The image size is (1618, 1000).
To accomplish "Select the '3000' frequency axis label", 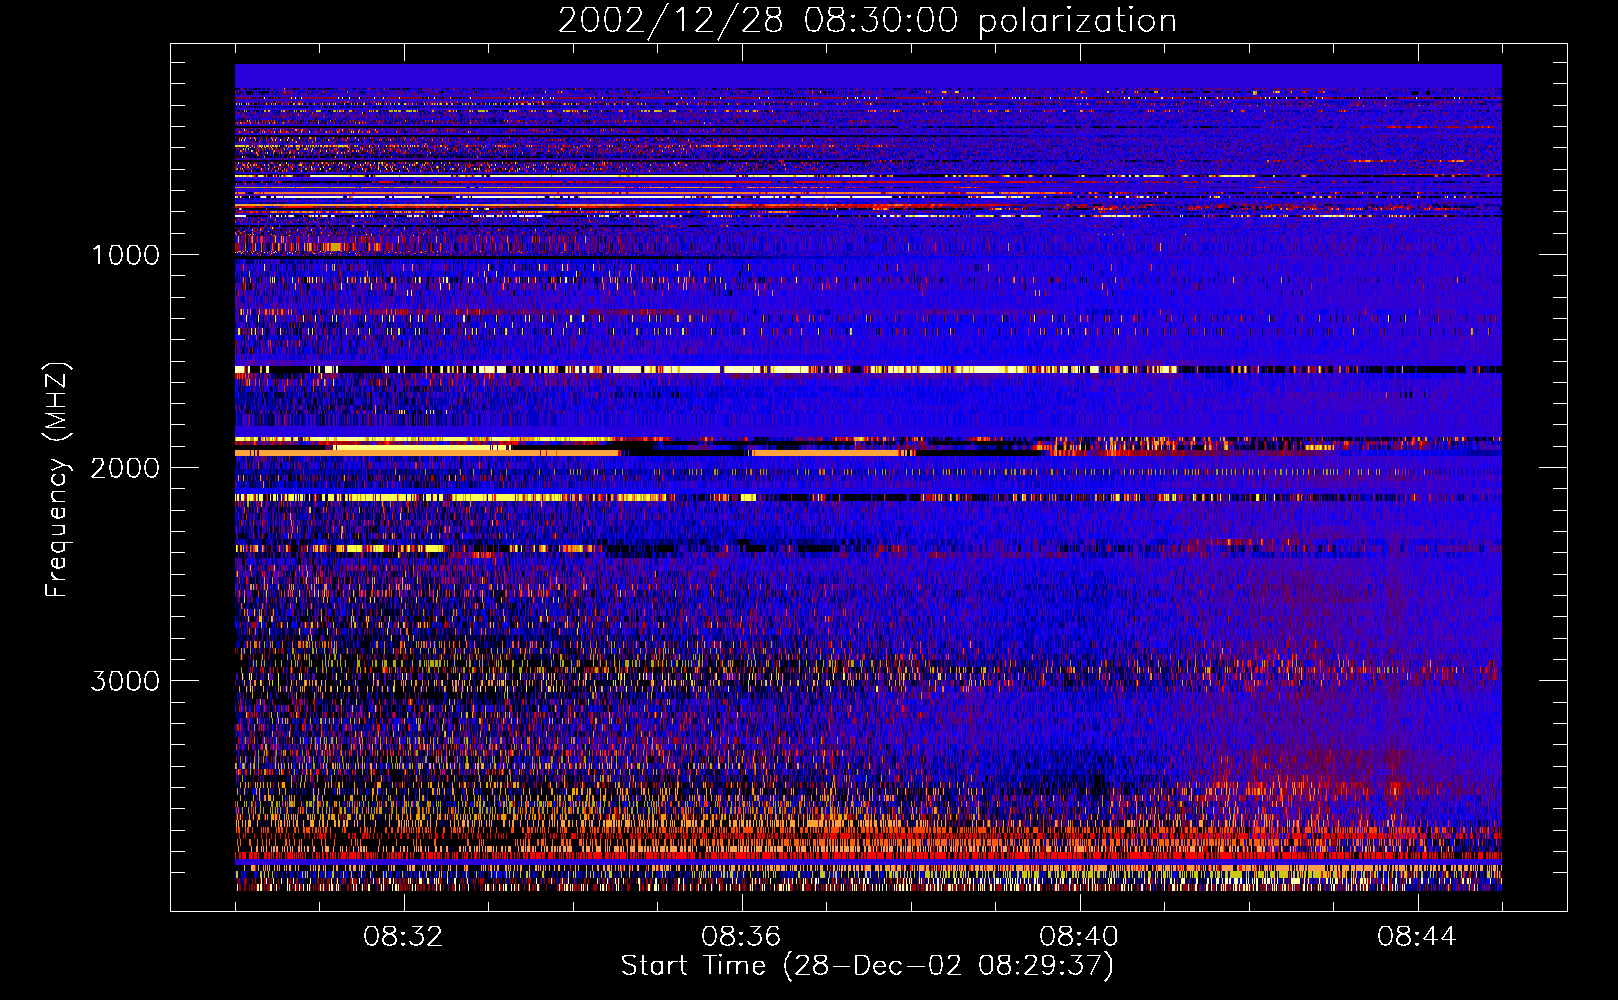I will click(125, 681).
